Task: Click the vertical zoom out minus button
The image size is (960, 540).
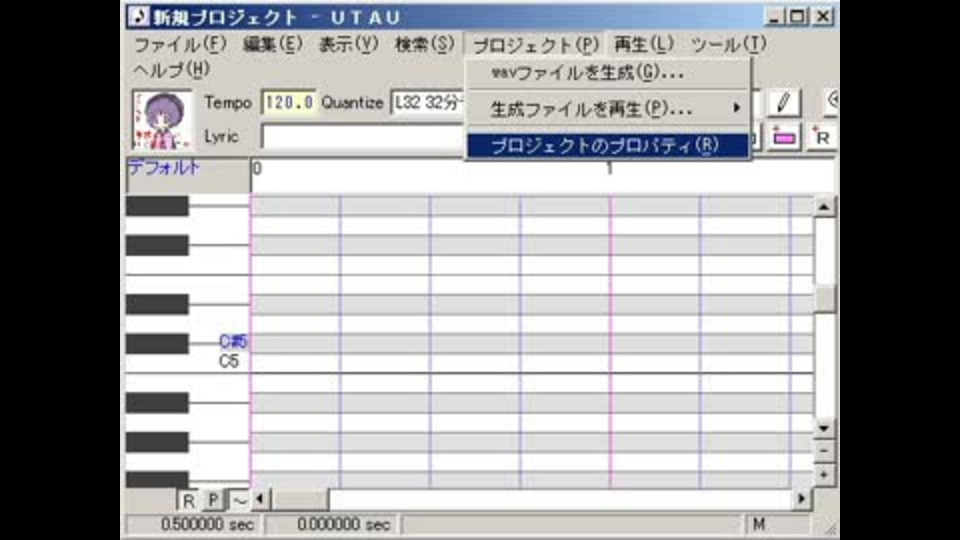Action: (824, 451)
